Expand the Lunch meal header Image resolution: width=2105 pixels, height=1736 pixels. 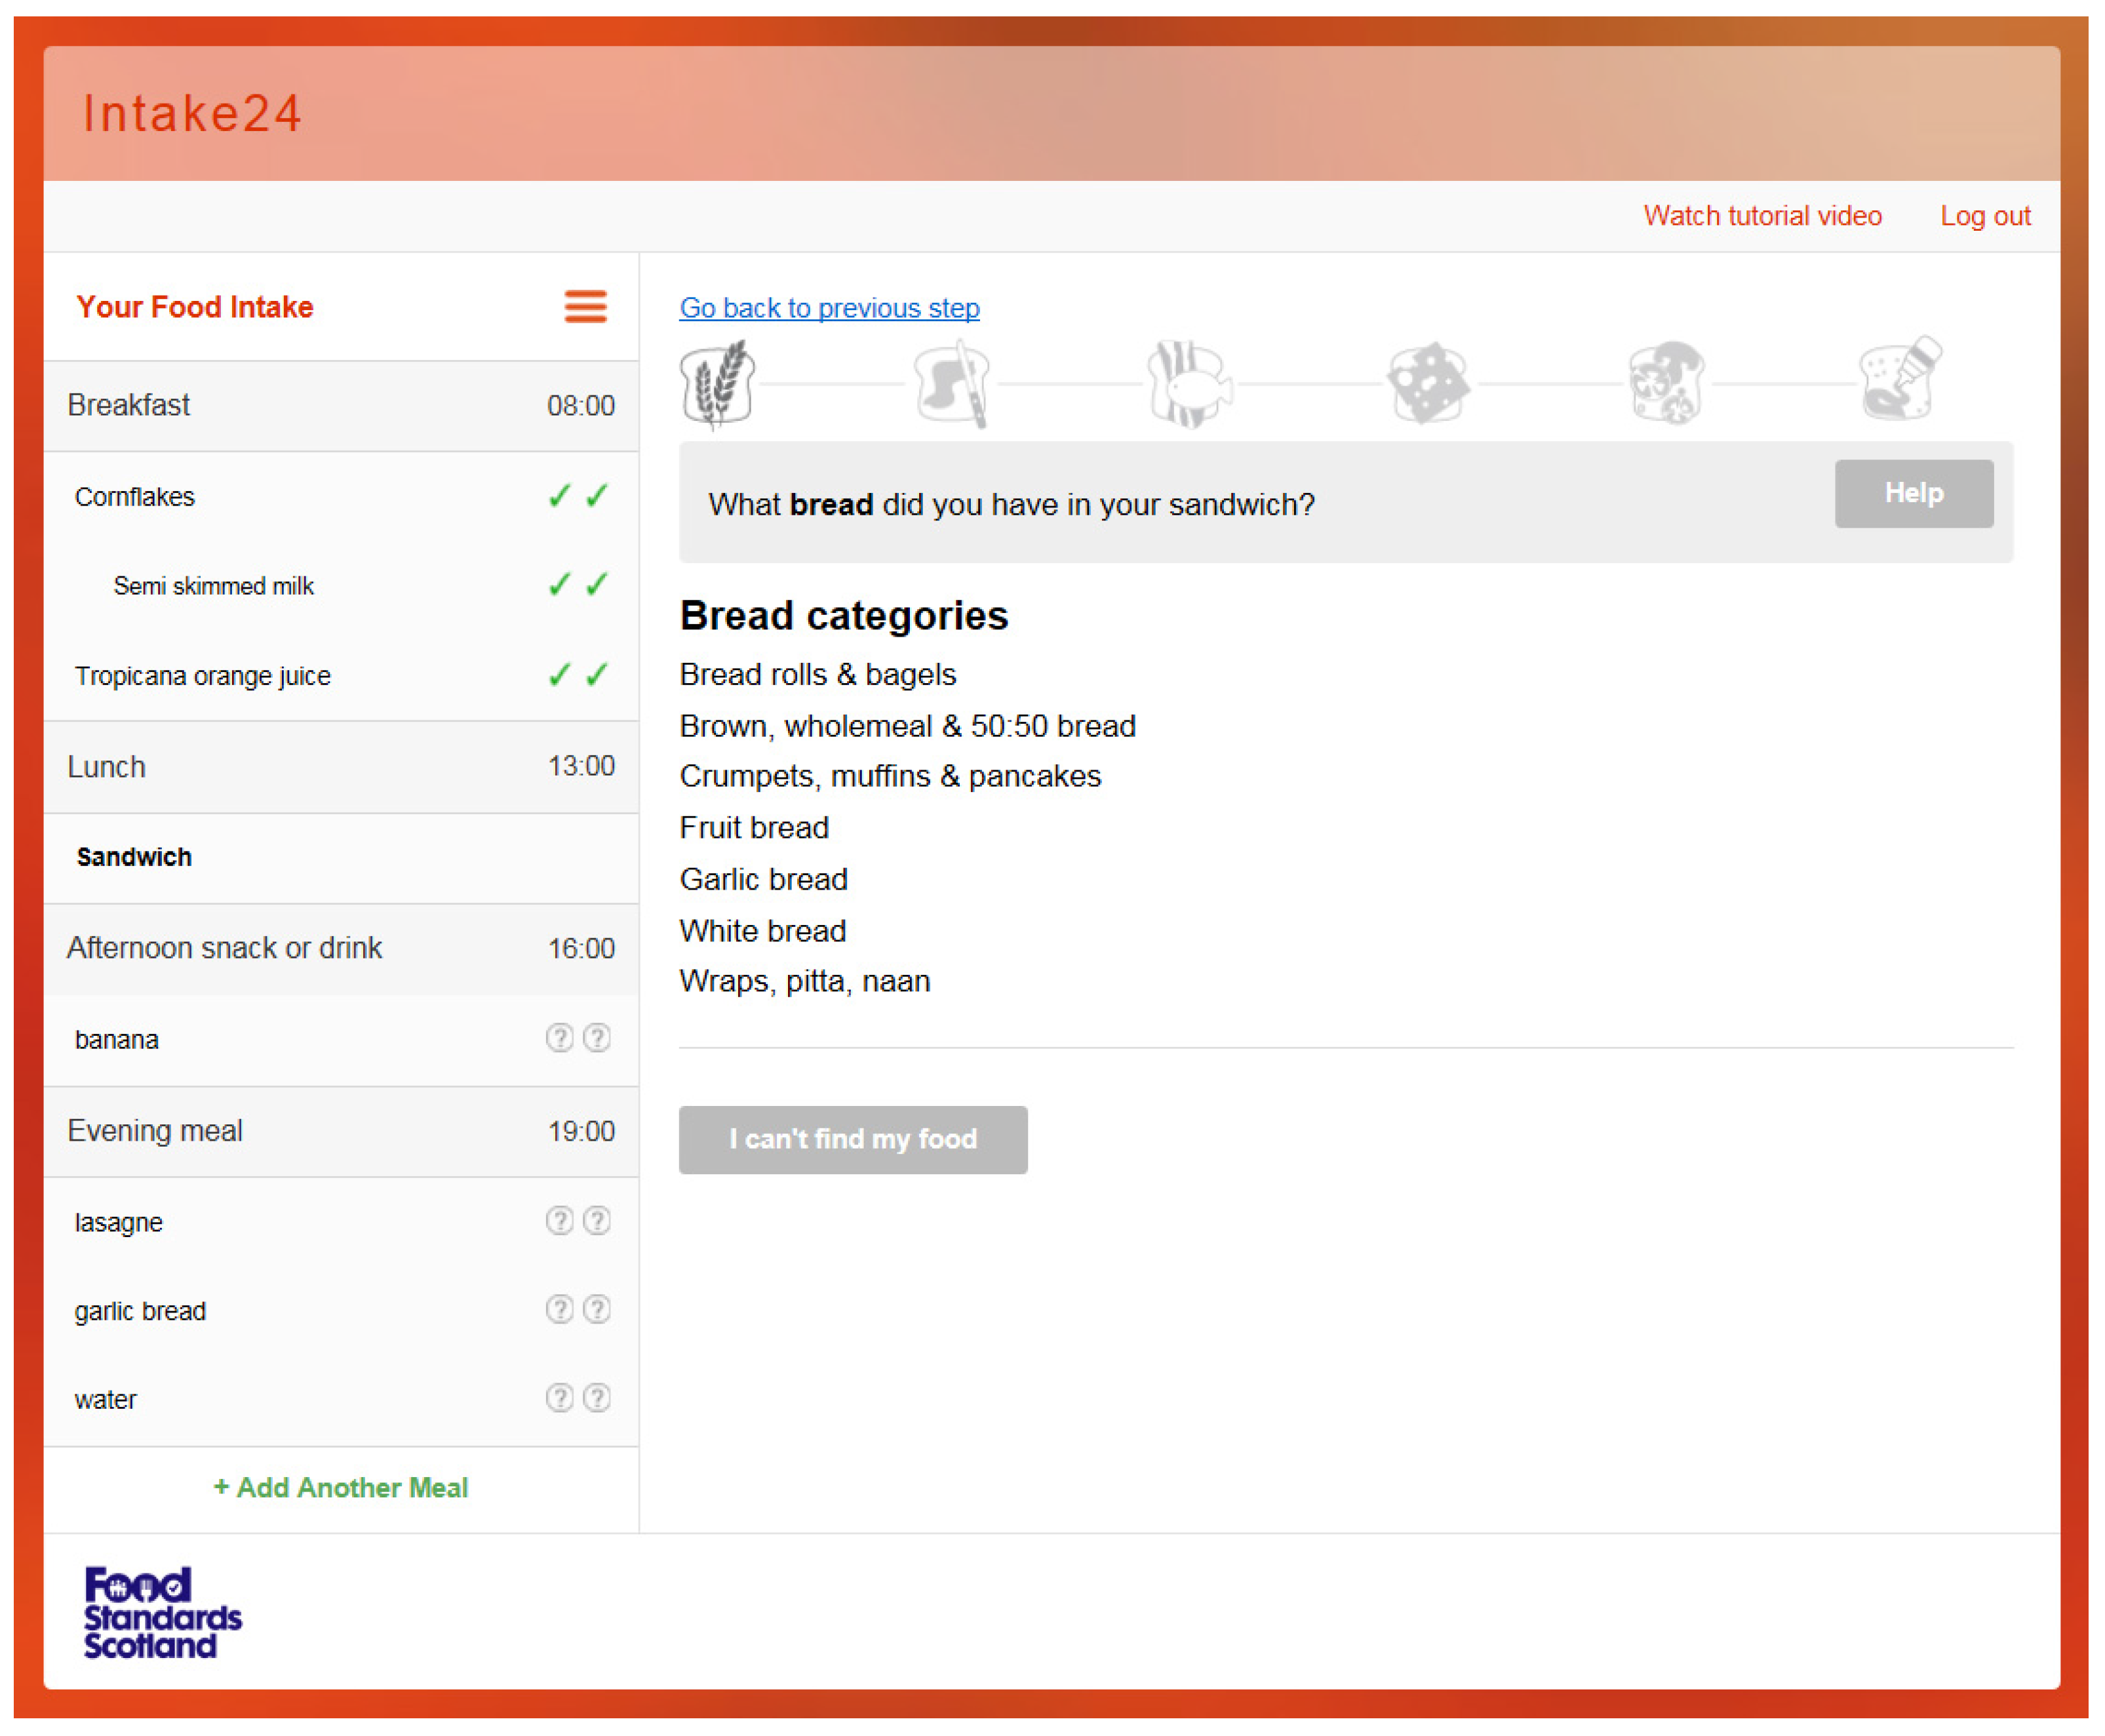(x=340, y=767)
